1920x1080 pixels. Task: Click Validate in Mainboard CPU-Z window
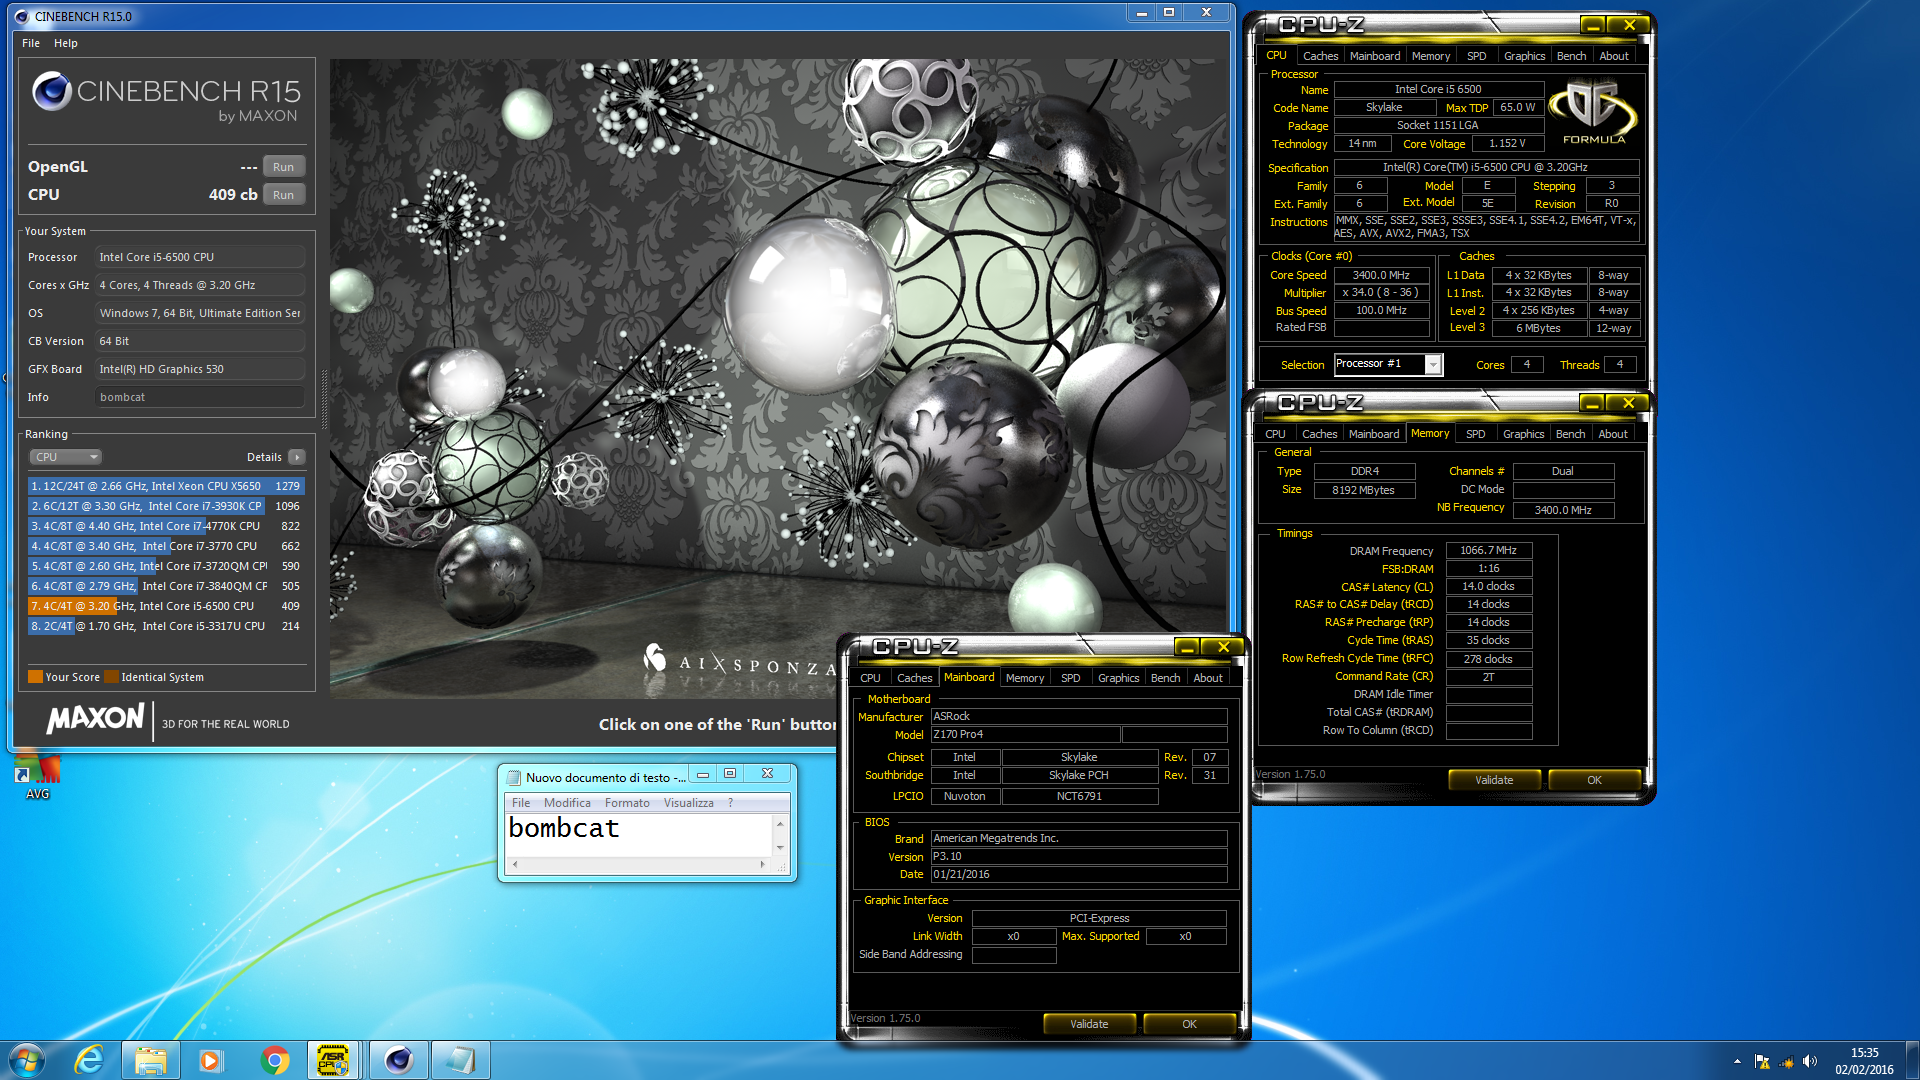[x=1089, y=1024]
